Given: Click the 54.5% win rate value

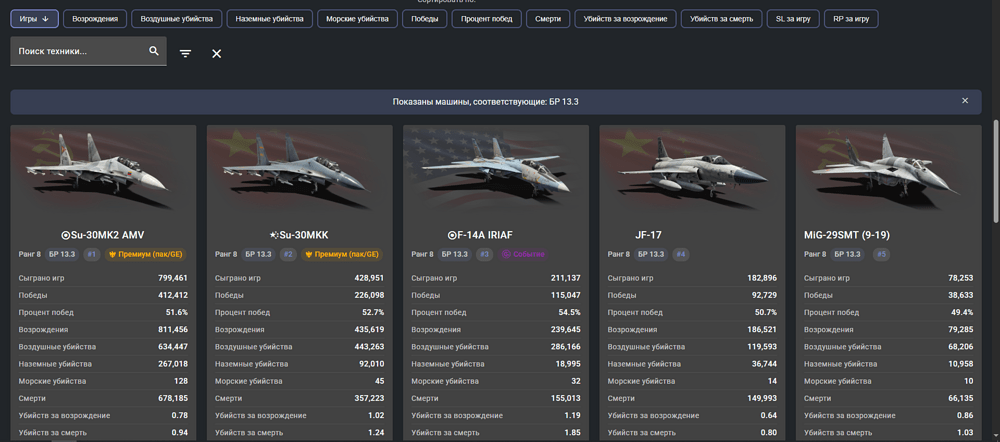Looking at the screenshot, I should pyautogui.click(x=570, y=313).
